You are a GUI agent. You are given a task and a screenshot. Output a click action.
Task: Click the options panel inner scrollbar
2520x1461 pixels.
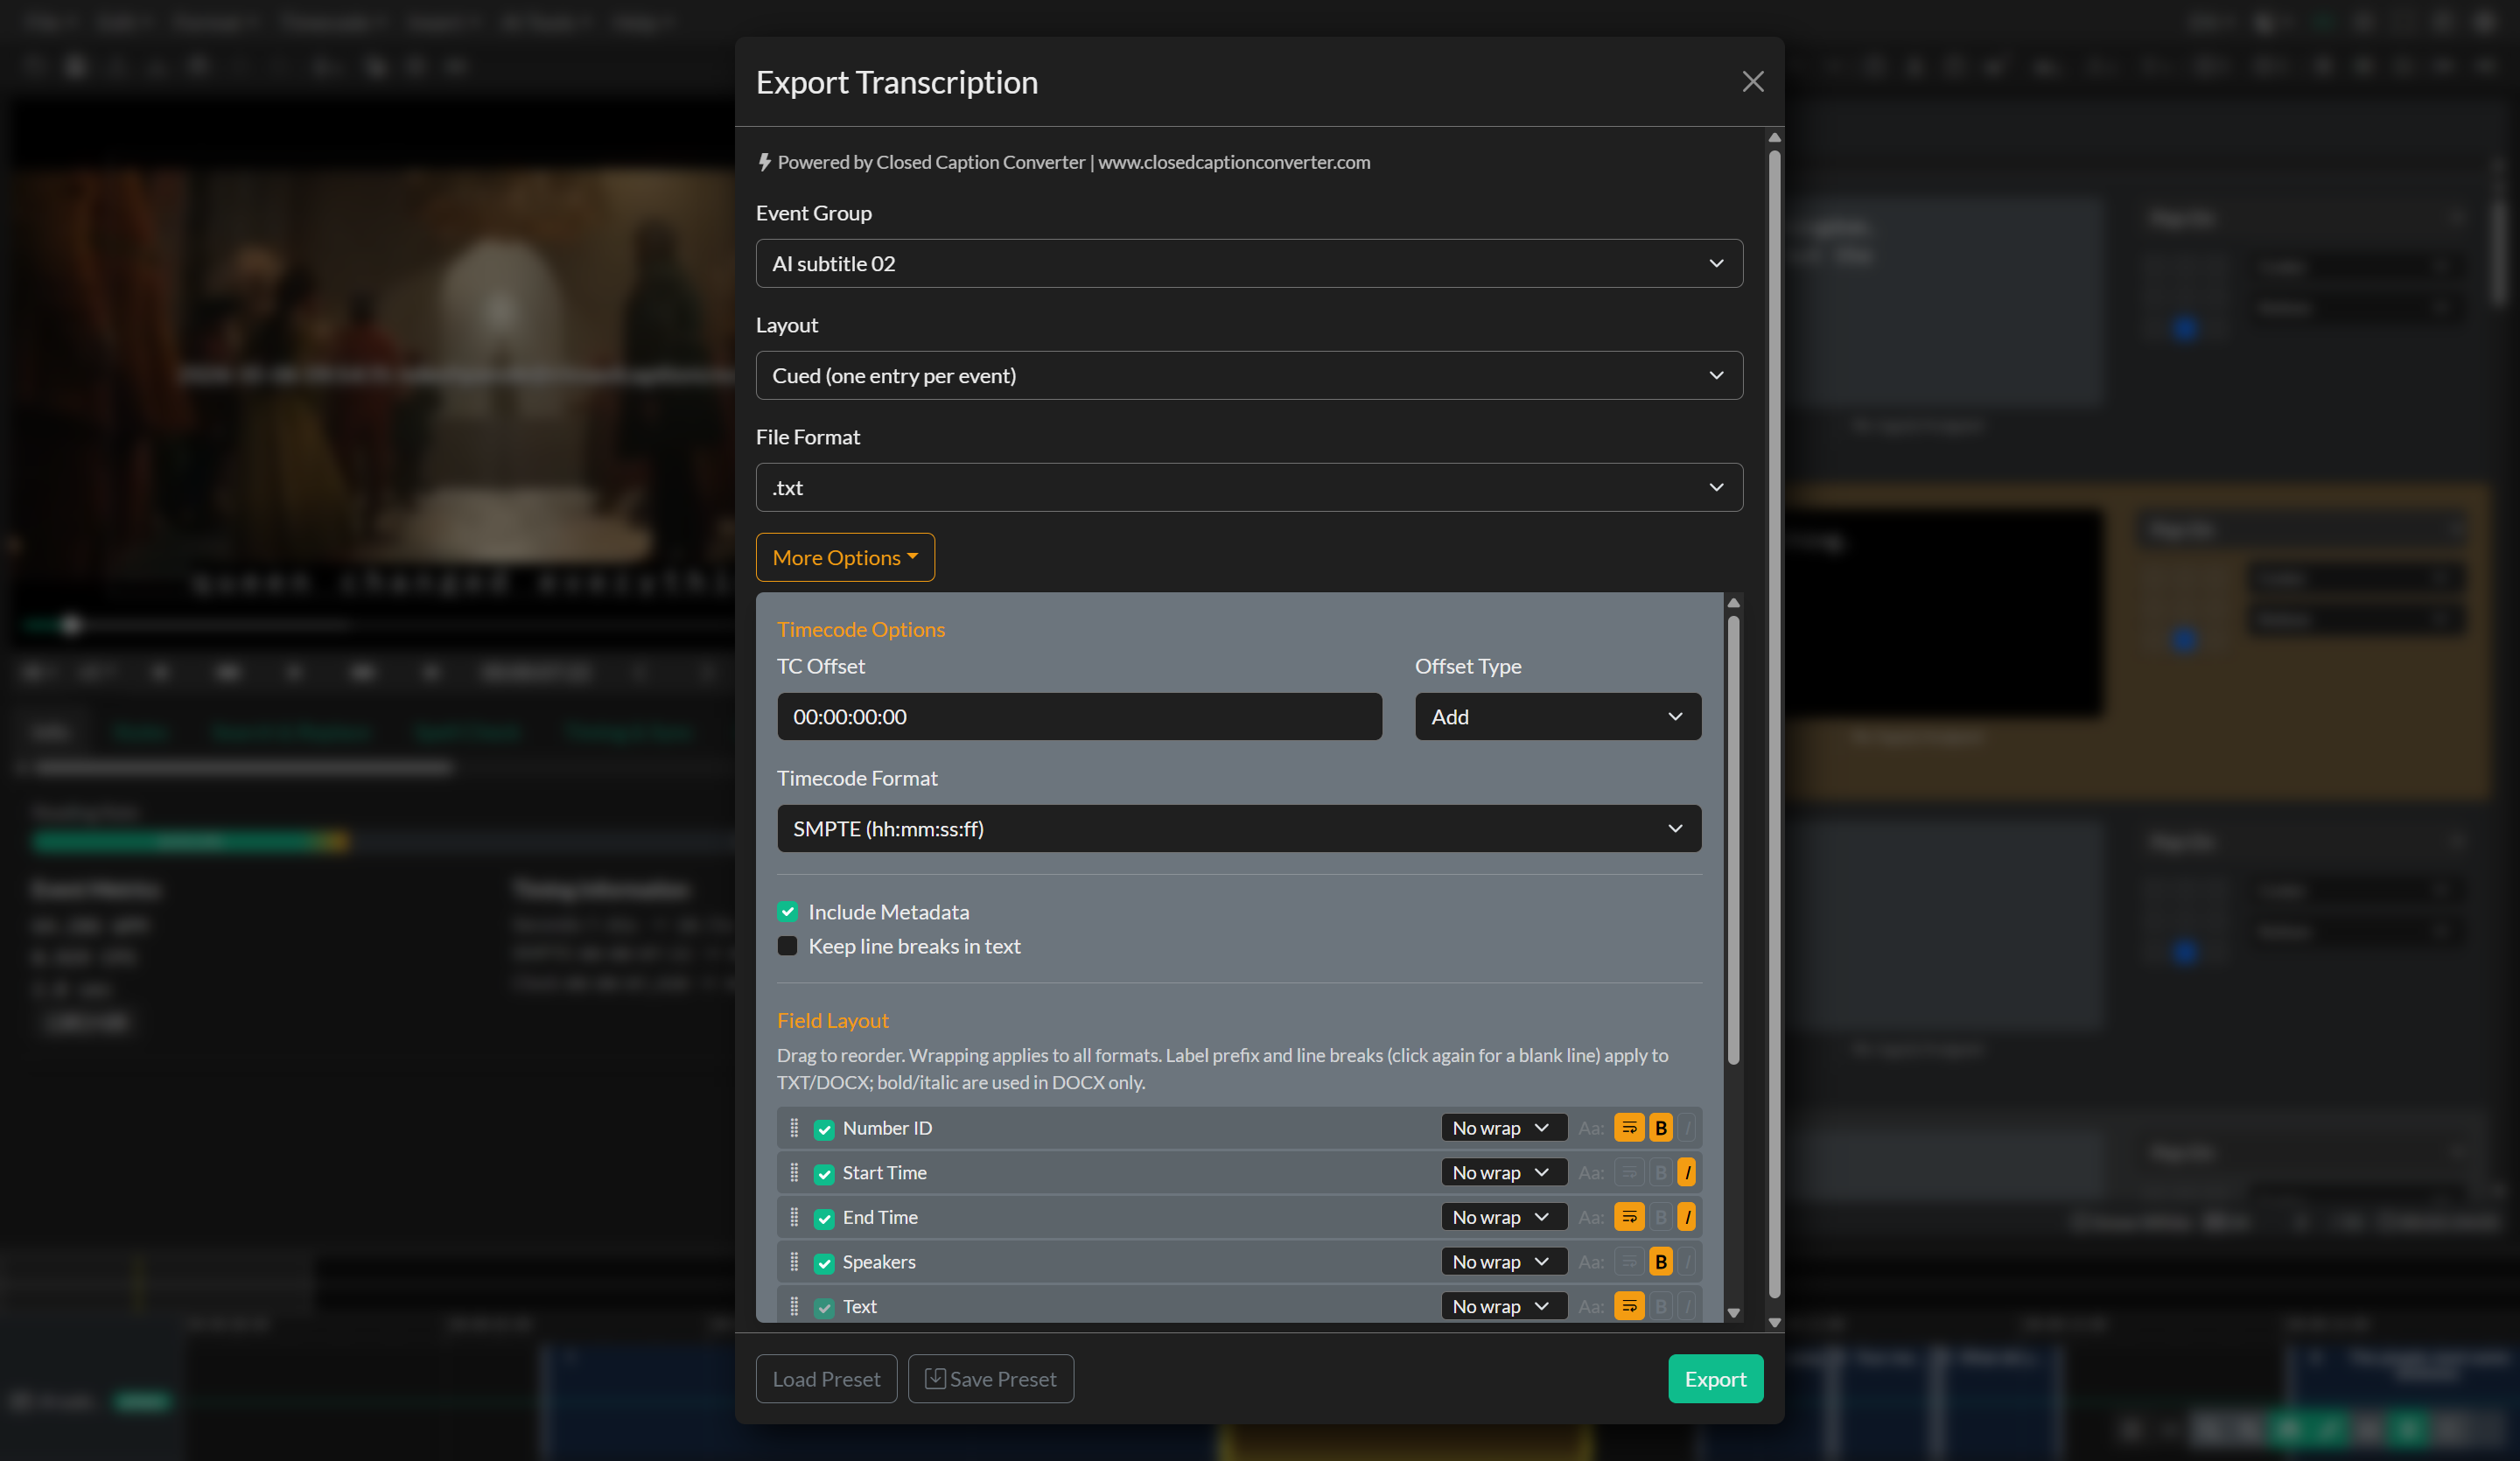coord(1733,840)
